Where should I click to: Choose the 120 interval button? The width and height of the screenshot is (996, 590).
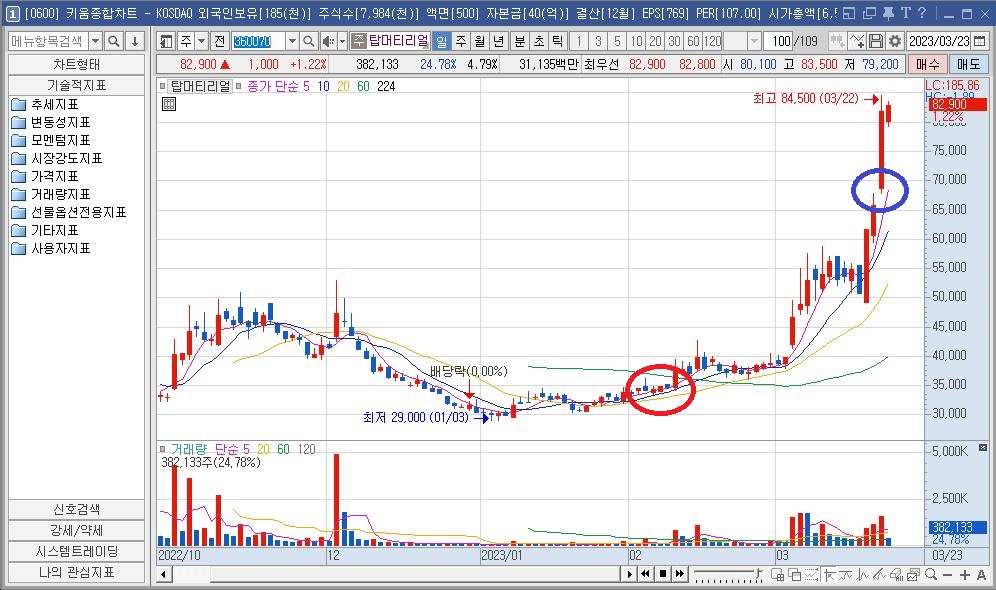(x=713, y=41)
